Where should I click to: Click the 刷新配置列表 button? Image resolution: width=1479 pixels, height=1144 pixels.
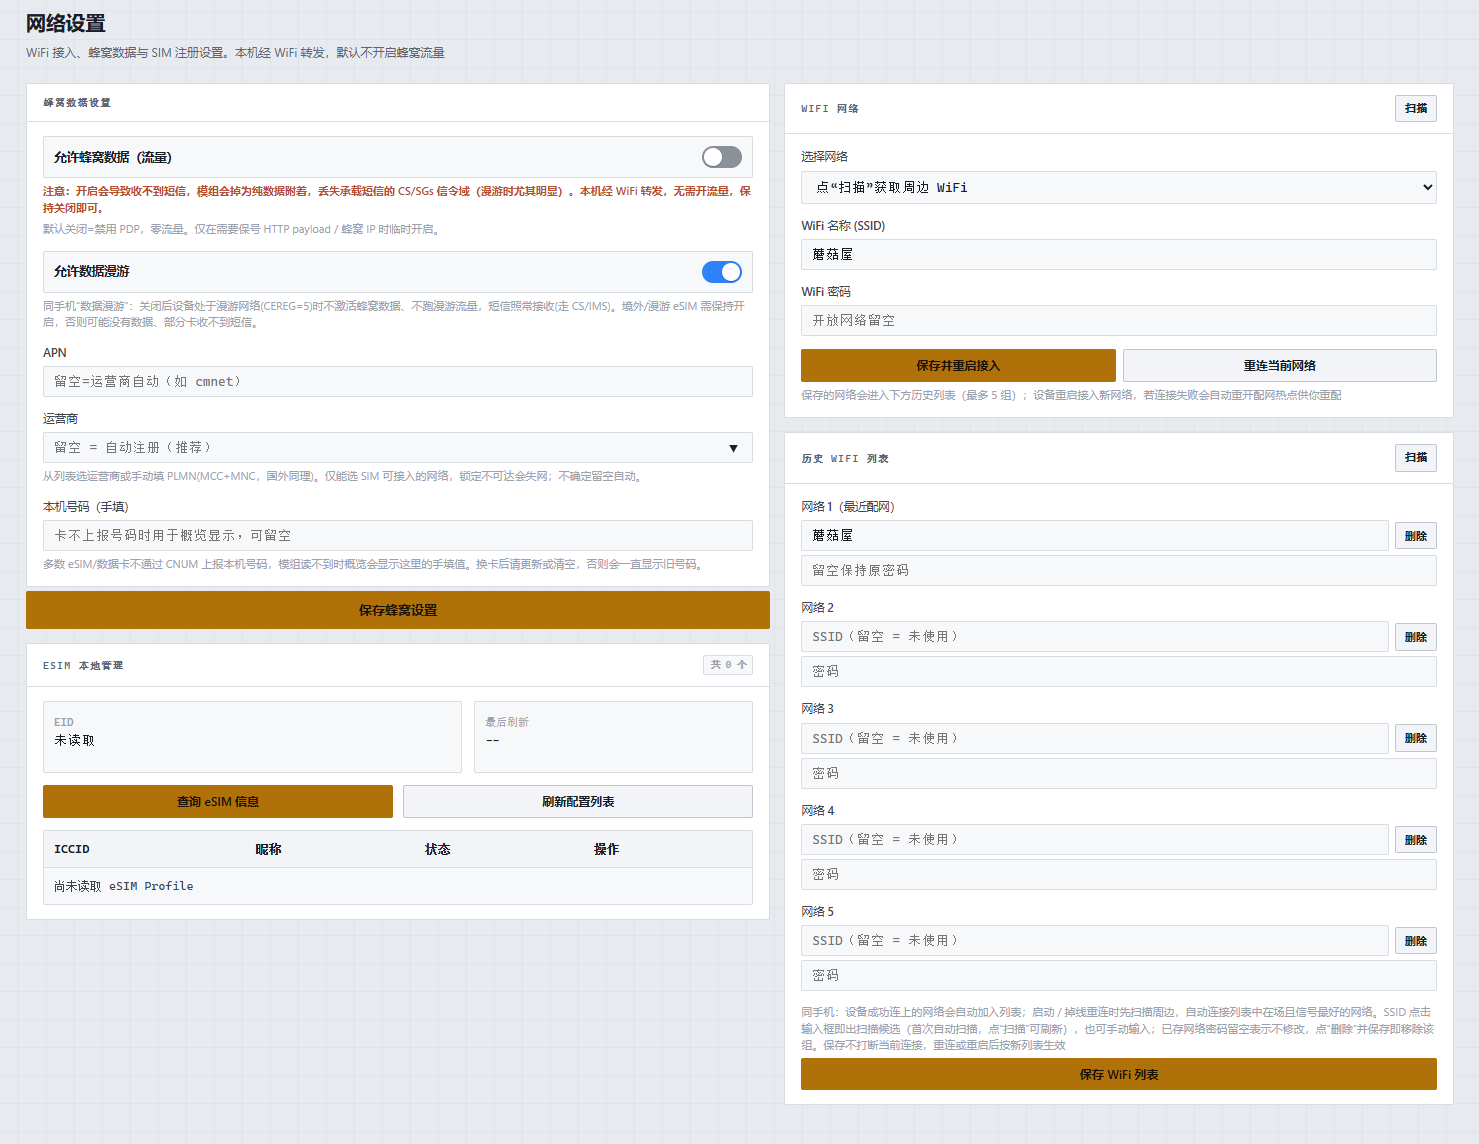(578, 802)
